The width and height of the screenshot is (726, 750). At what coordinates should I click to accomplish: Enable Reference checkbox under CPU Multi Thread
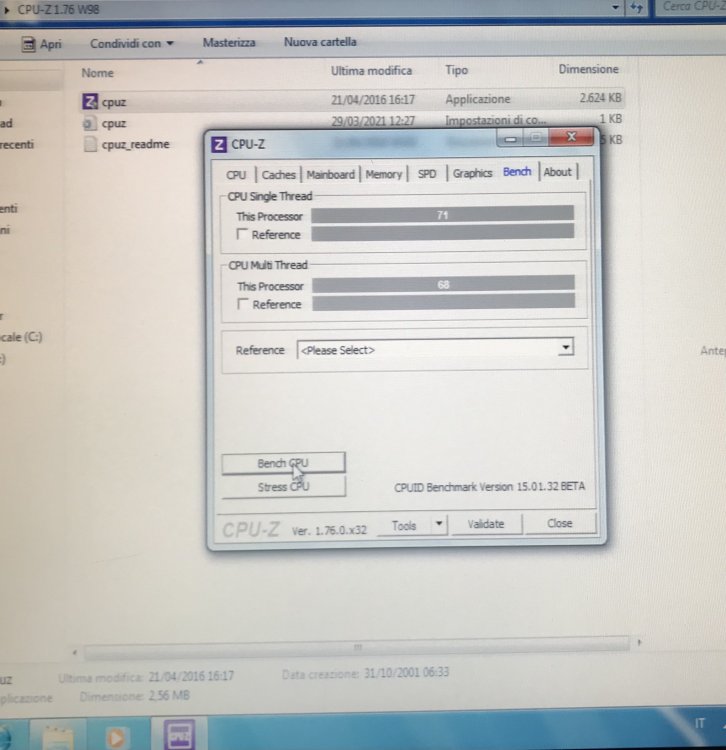point(242,304)
